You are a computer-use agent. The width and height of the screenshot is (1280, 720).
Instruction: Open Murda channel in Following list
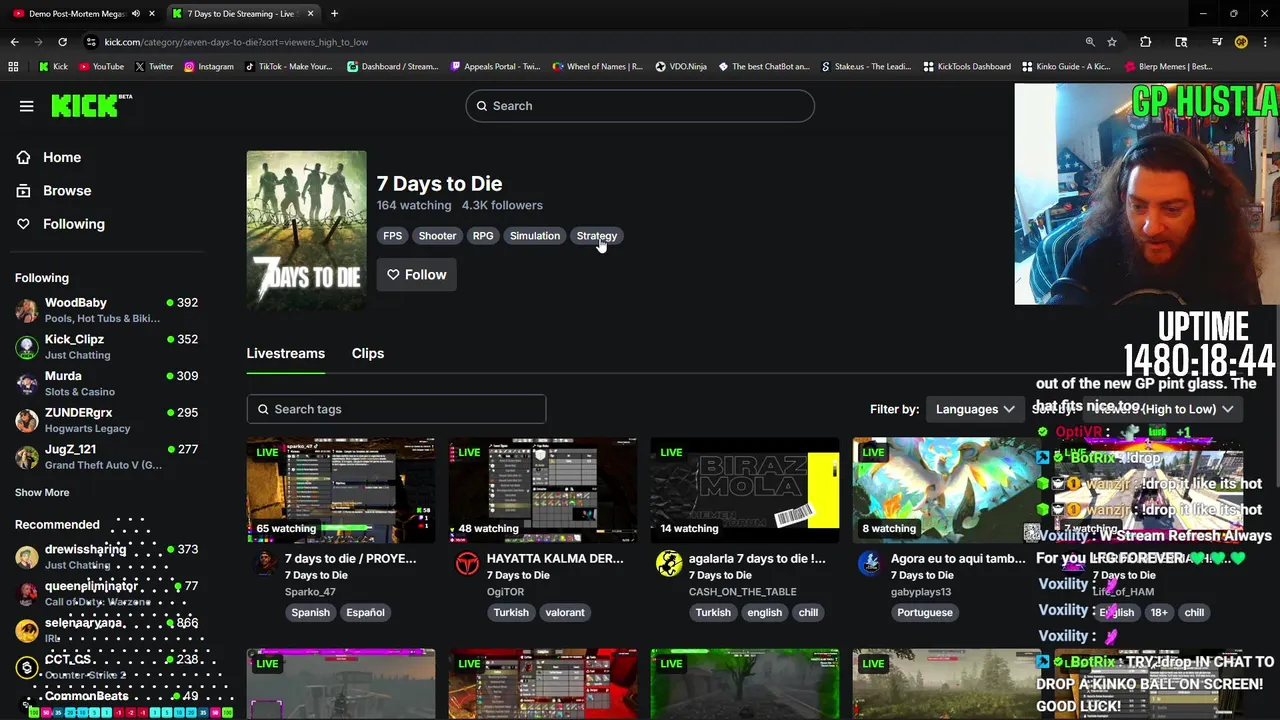coord(106,383)
